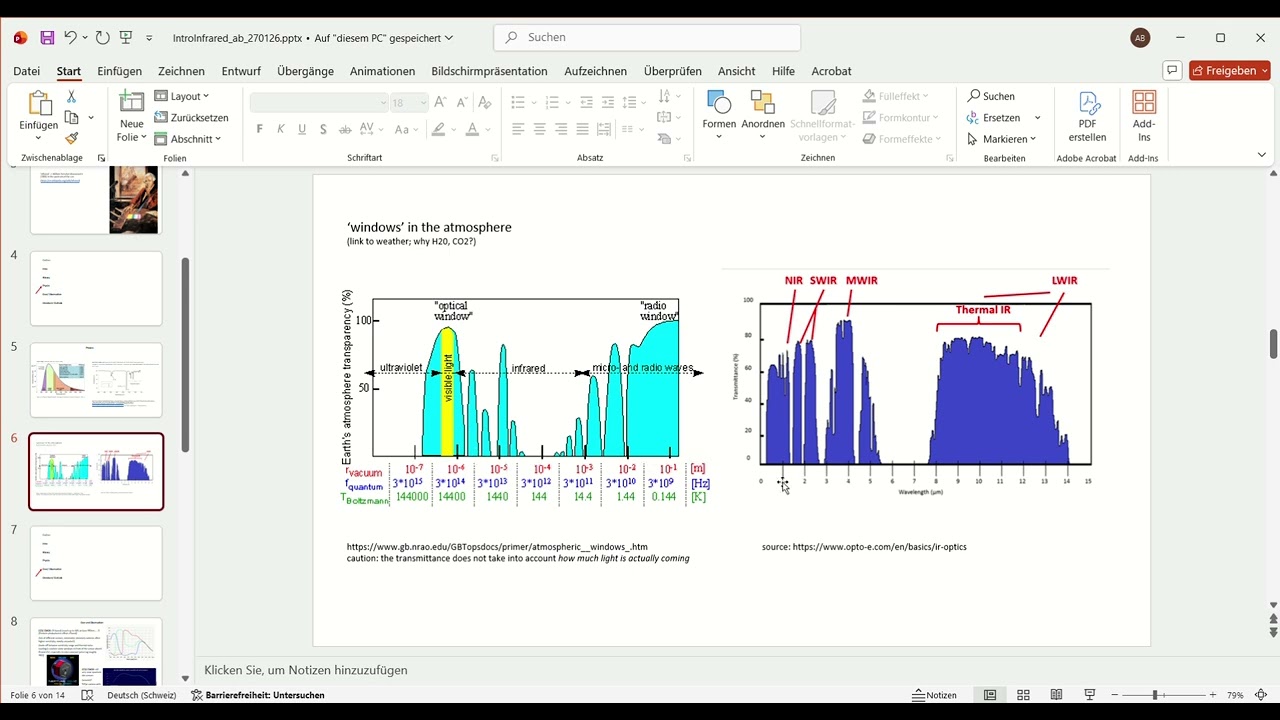
Task: Click the Suchen search box in title bar
Action: click(x=647, y=37)
